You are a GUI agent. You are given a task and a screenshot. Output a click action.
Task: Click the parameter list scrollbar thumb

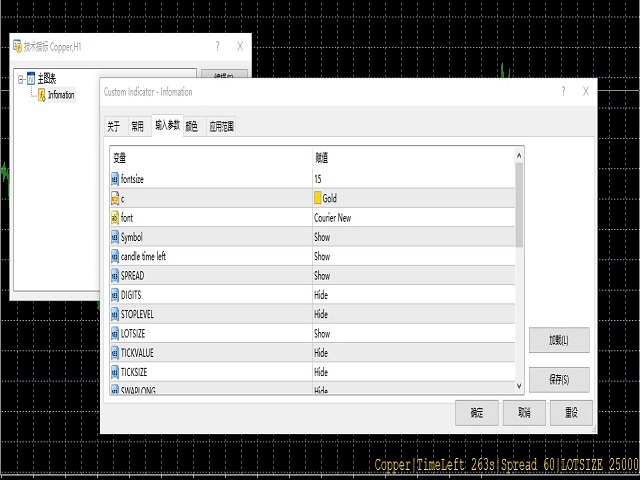click(519, 204)
